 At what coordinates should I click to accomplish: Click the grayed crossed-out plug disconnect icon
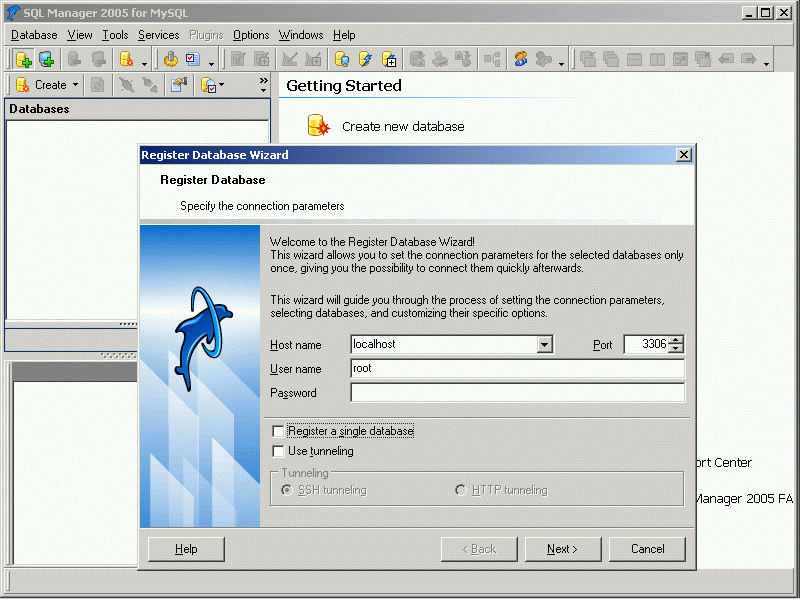pyautogui.click(x=126, y=85)
